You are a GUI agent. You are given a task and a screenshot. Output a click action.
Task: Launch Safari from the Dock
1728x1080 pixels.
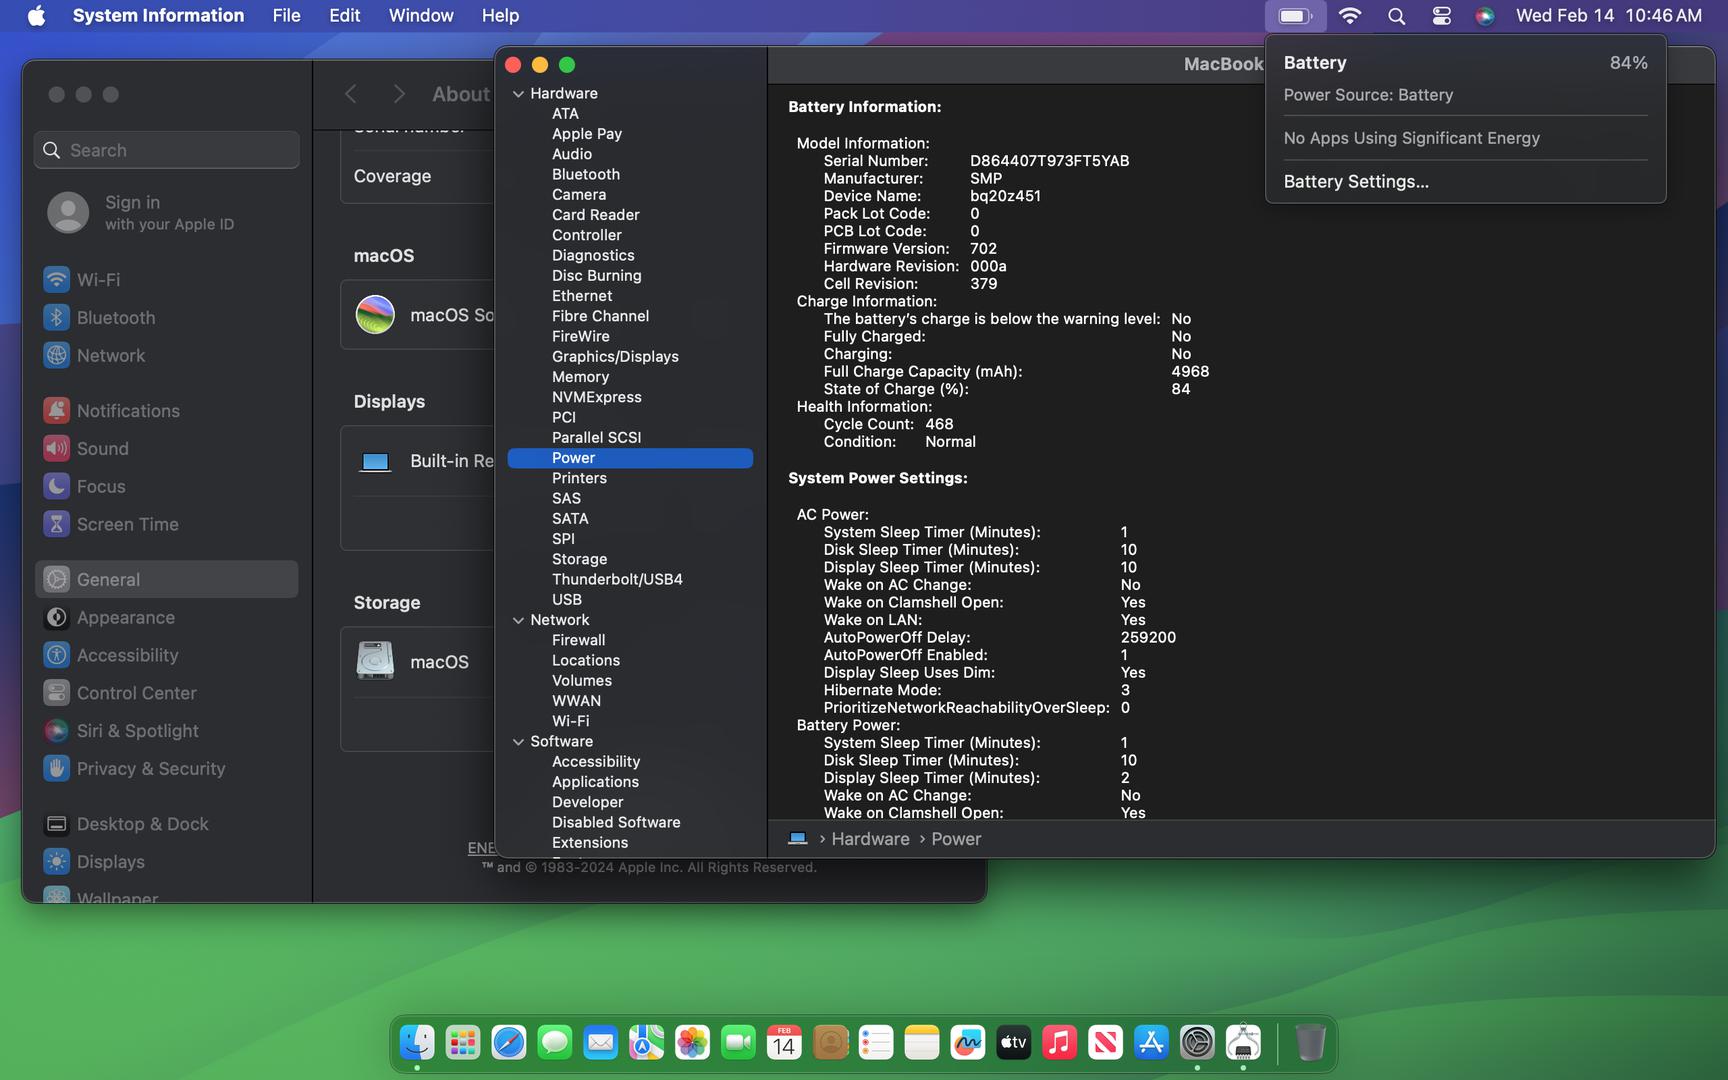click(509, 1043)
